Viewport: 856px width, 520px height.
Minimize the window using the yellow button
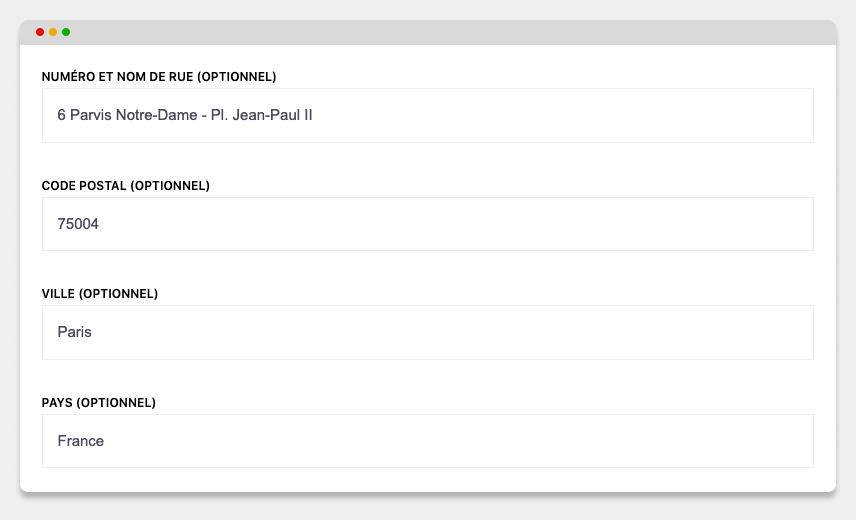click(x=53, y=32)
